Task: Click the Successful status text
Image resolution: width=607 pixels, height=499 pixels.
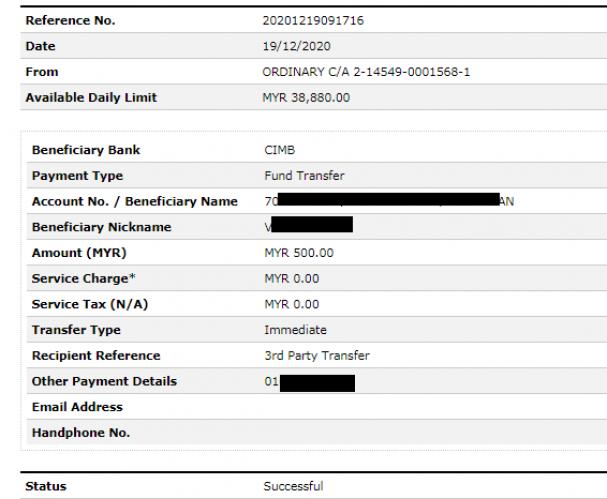Action: [x=293, y=486]
